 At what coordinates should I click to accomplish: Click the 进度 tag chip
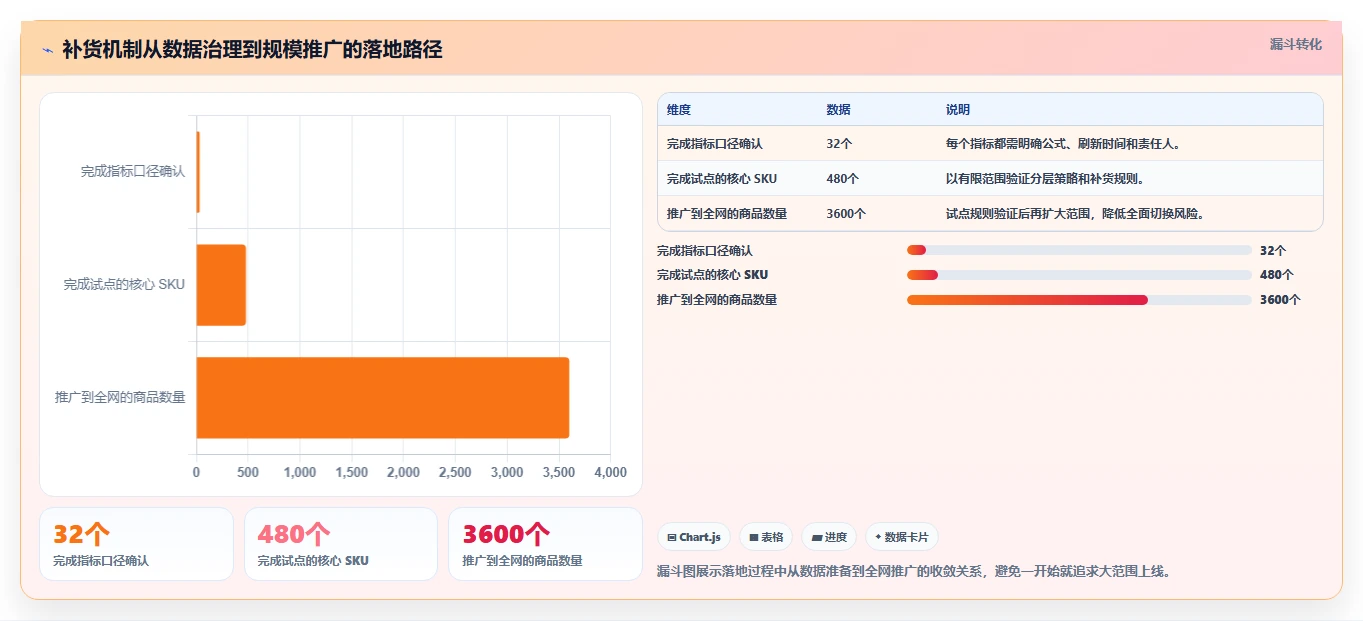pyautogui.click(x=829, y=537)
